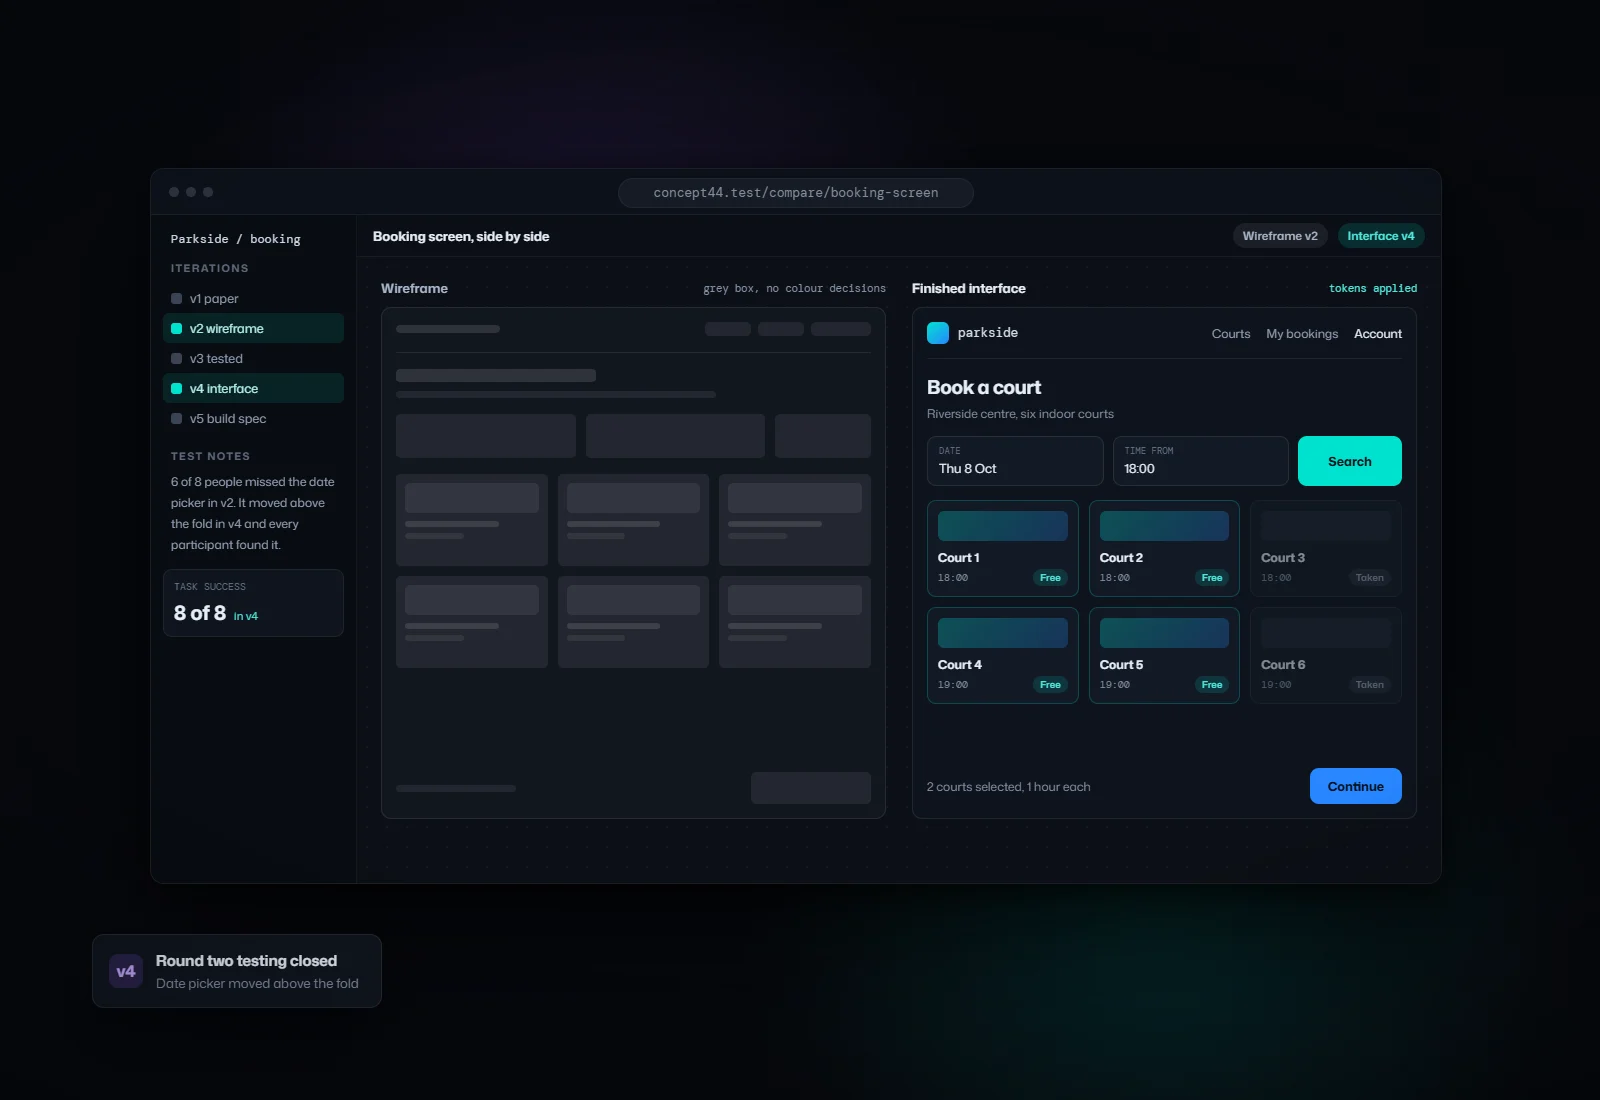Select the Court 2 card

point(1164,548)
